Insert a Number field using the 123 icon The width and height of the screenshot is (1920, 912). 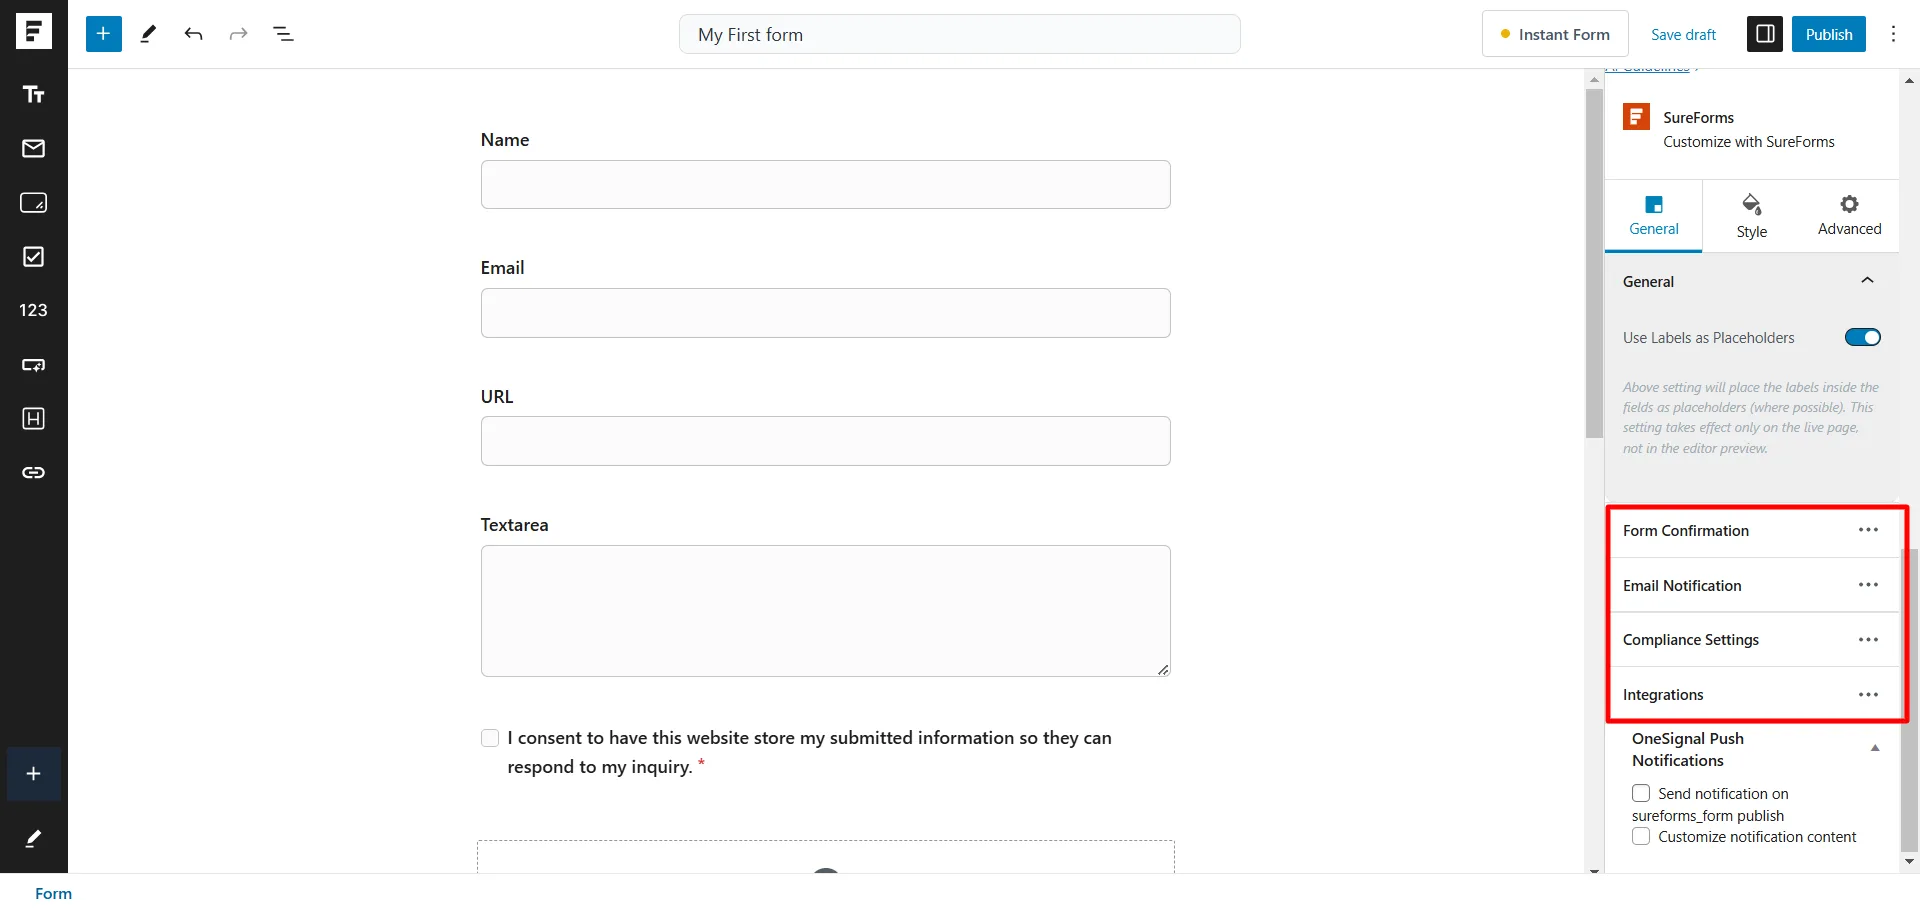coord(33,310)
